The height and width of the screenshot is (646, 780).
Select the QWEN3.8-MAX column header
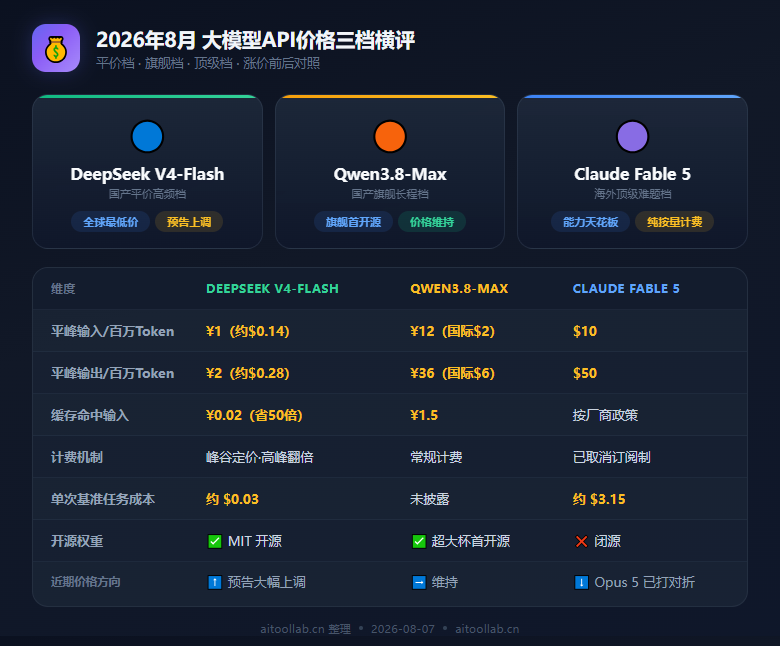(x=459, y=288)
